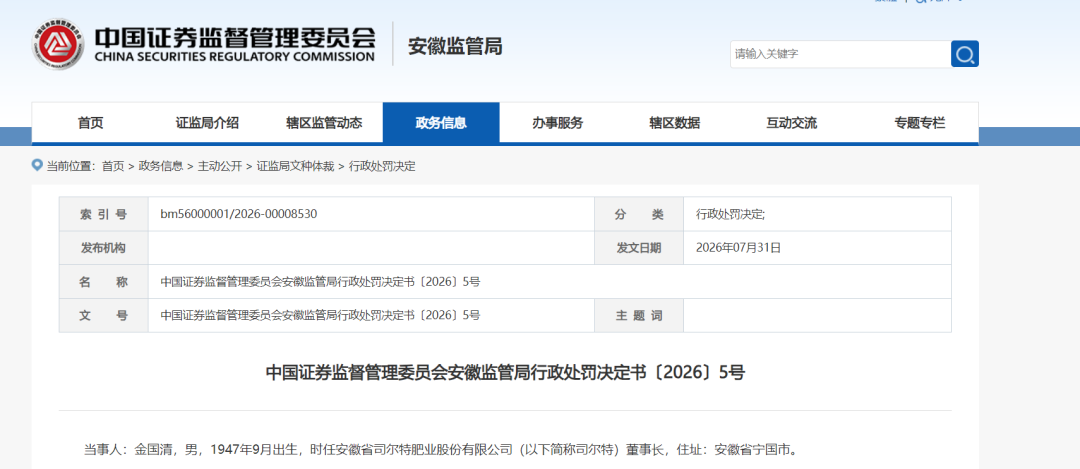Click the bold article heading 行政处罚决定书〔2026〕5号
The height and width of the screenshot is (469, 1080).
[506, 373]
